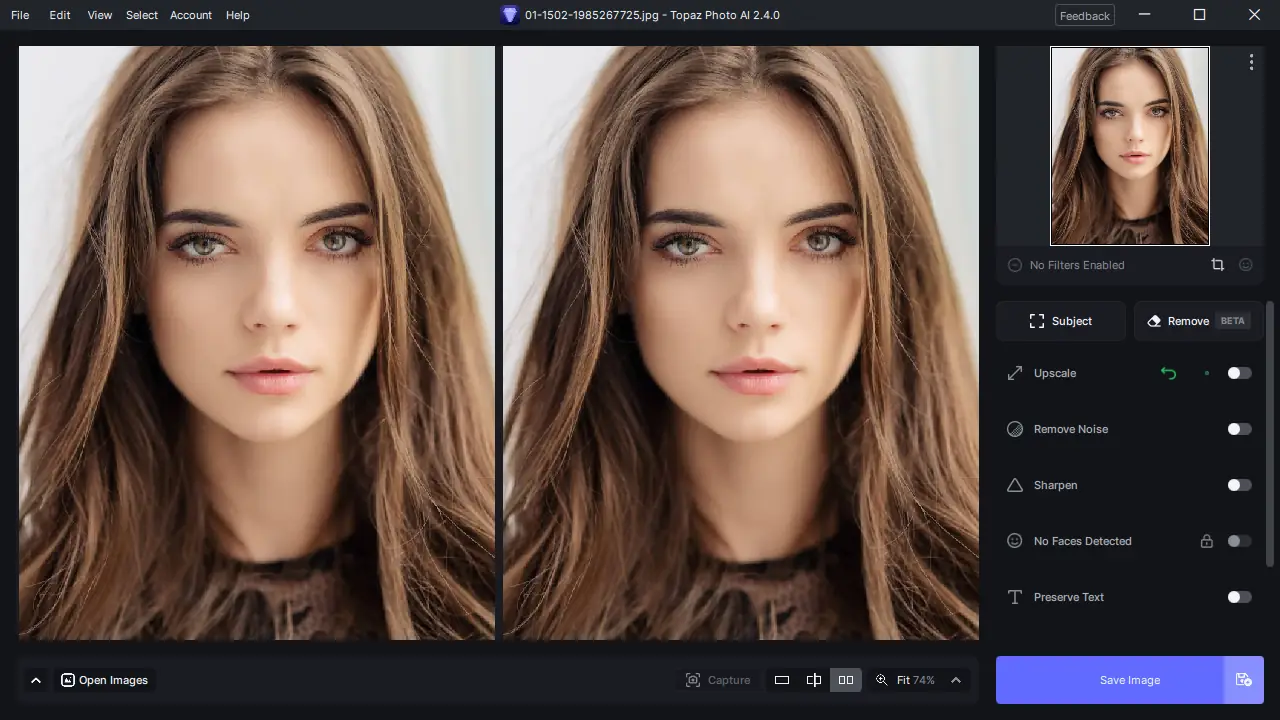Open the Select menu

[142, 15]
